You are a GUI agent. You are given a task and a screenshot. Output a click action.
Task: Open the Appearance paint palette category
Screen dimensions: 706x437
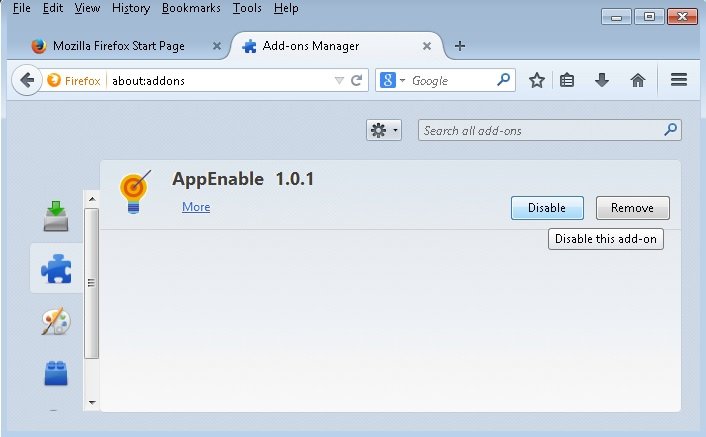56,321
